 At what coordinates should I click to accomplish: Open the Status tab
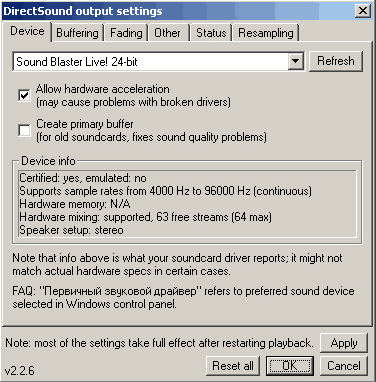click(211, 33)
